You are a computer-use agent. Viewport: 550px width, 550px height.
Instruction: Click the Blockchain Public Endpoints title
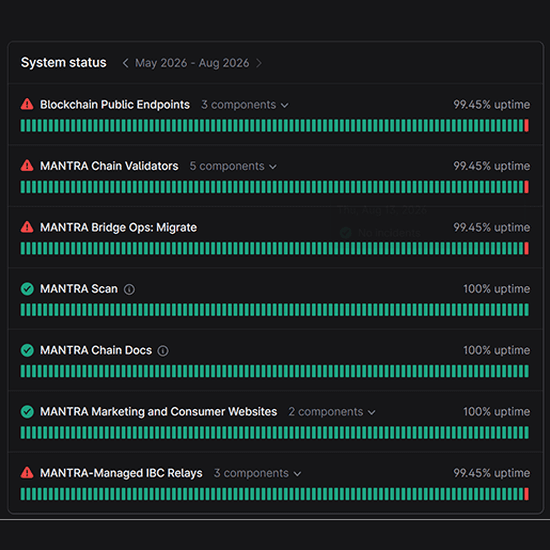[115, 105]
